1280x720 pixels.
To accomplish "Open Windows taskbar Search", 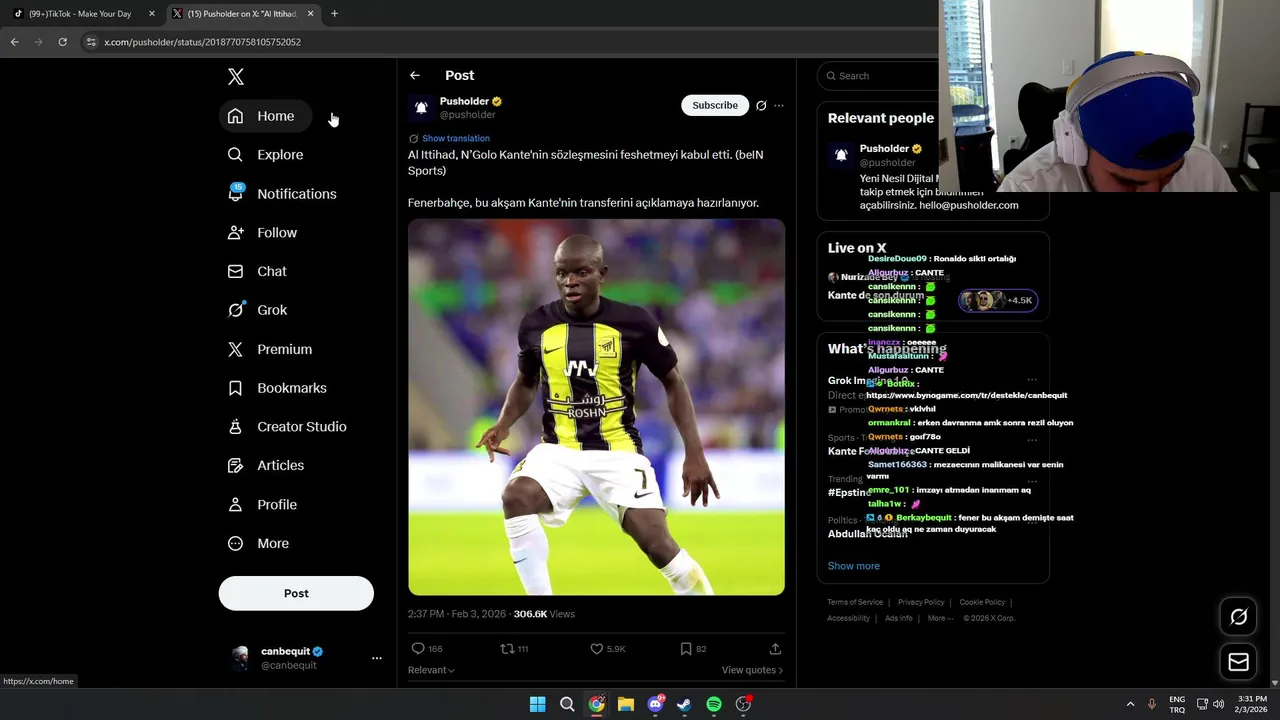I will coord(567,704).
